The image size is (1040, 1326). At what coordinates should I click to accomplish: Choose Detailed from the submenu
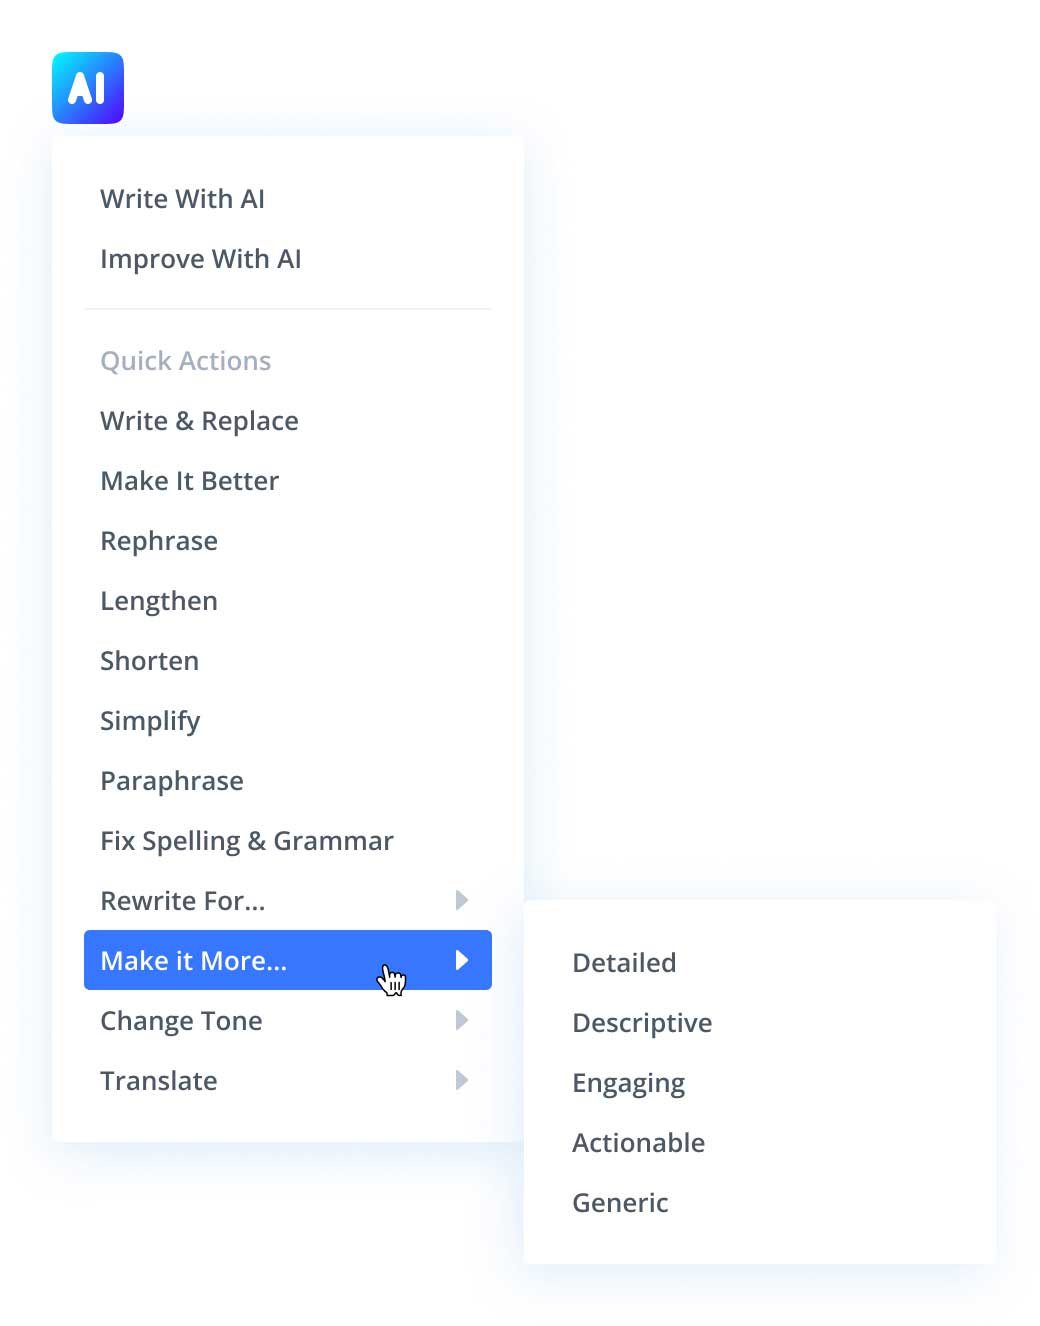coord(624,962)
